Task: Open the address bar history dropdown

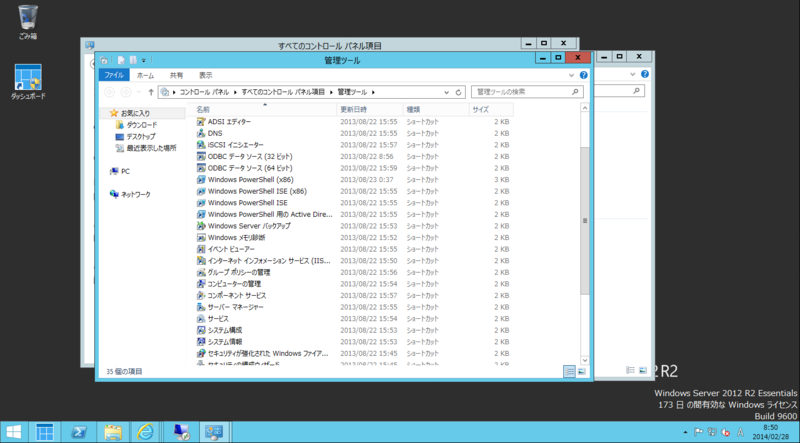Action: (446, 92)
